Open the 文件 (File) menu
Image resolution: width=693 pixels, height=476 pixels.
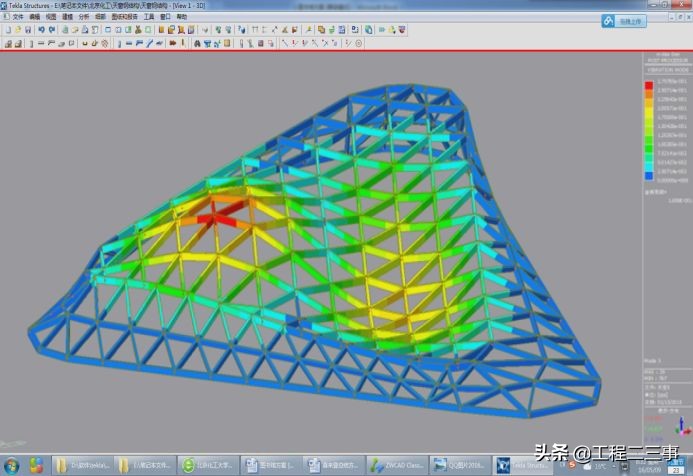pyautogui.click(x=17, y=17)
